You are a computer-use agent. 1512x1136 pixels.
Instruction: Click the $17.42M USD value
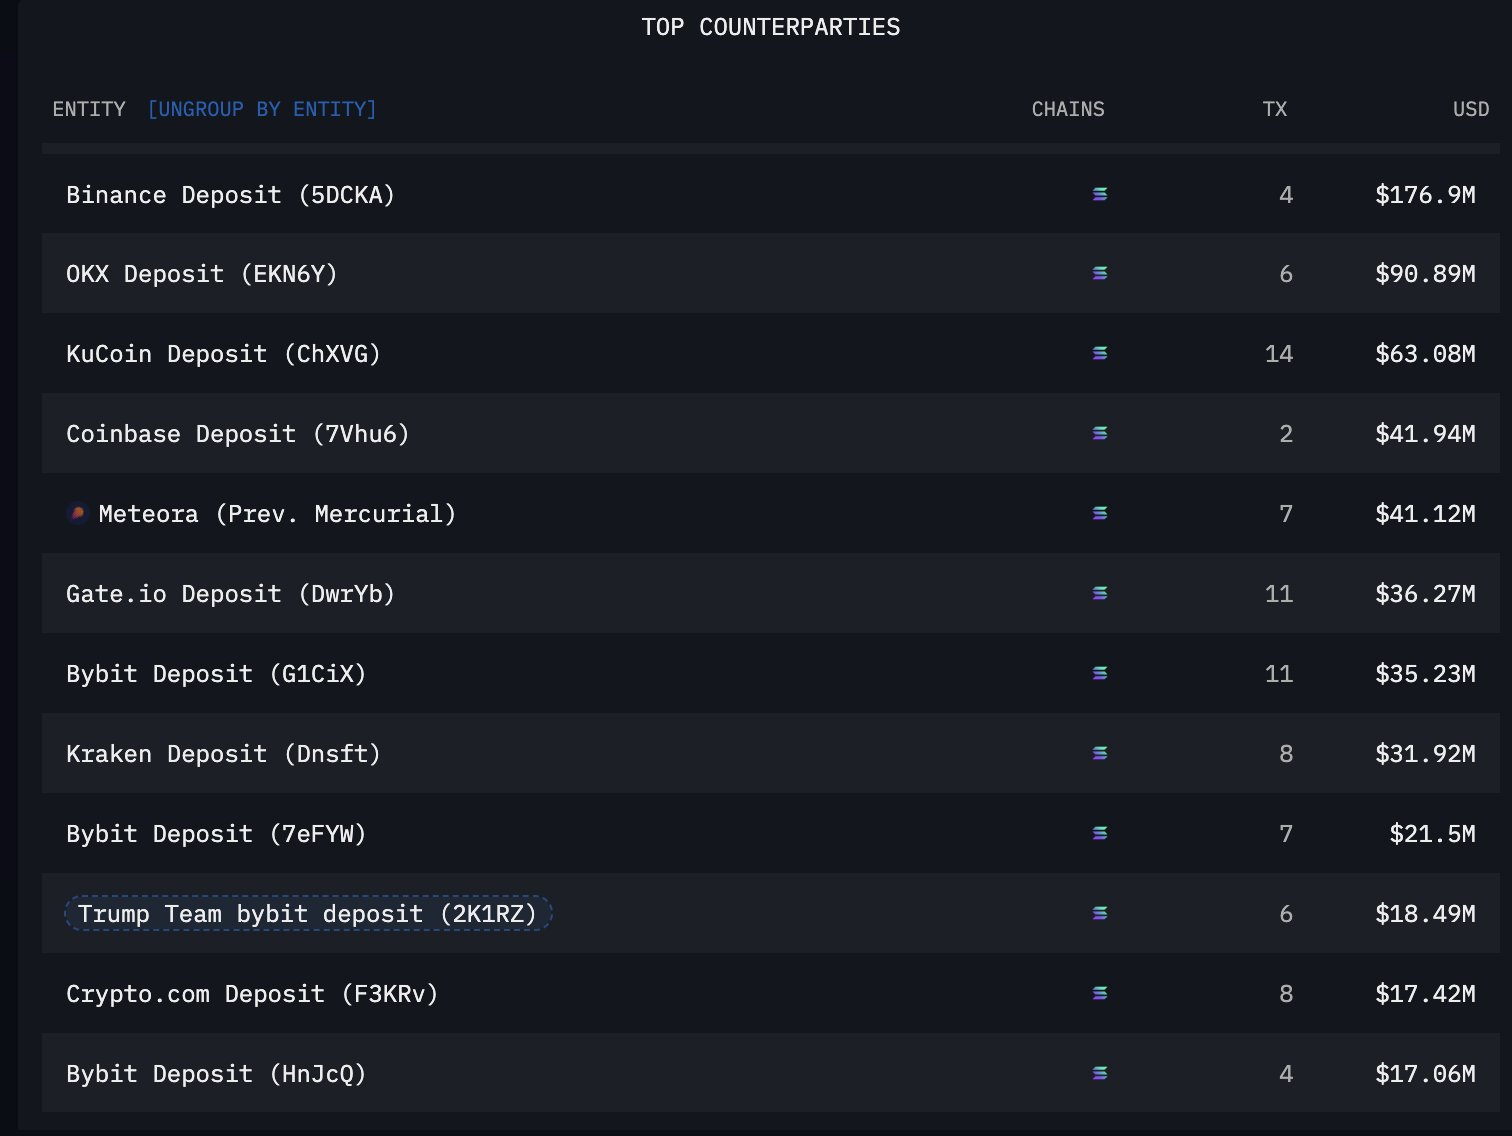point(1425,994)
